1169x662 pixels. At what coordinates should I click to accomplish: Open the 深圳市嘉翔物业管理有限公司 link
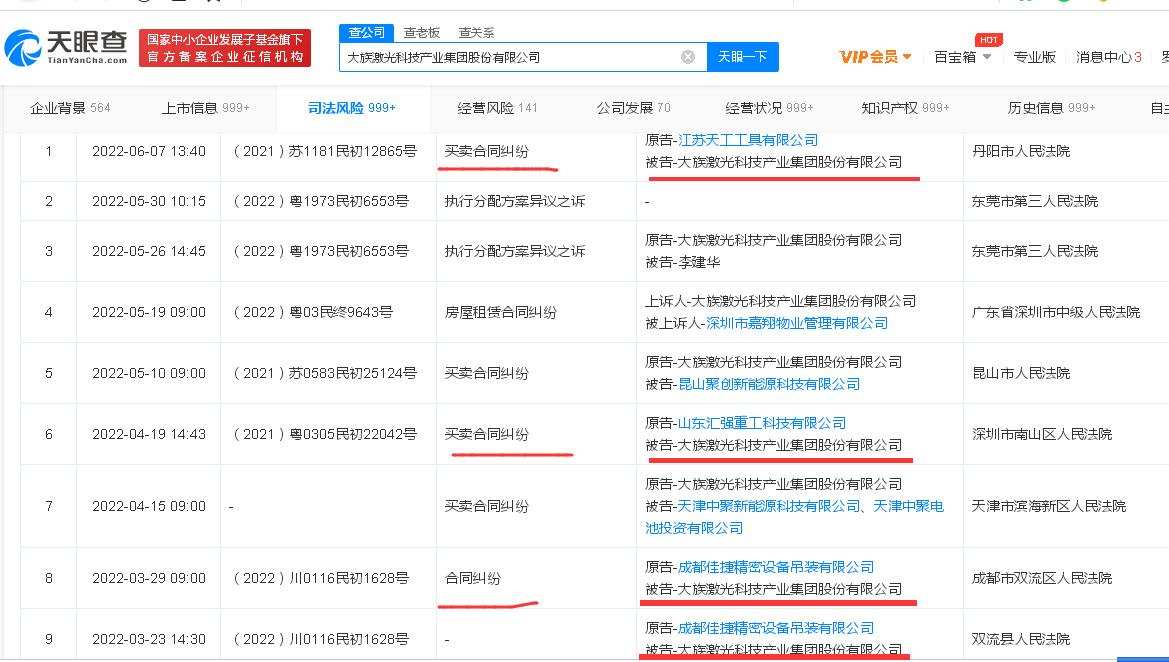click(797, 323)
